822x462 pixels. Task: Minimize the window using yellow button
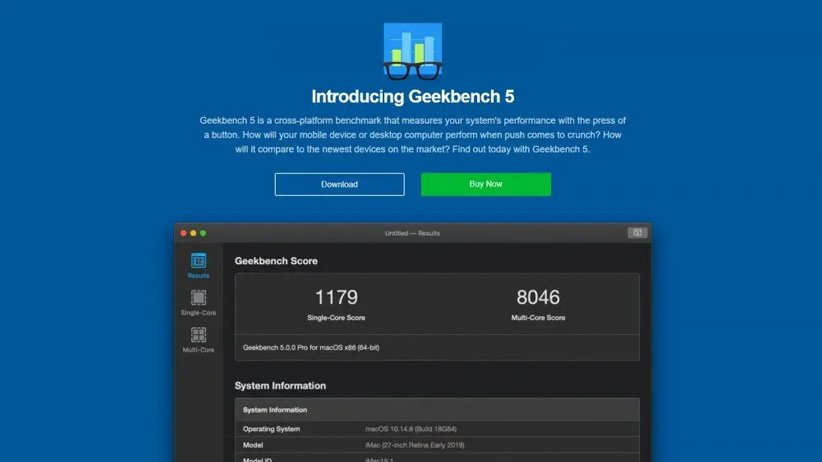[194, 233]
